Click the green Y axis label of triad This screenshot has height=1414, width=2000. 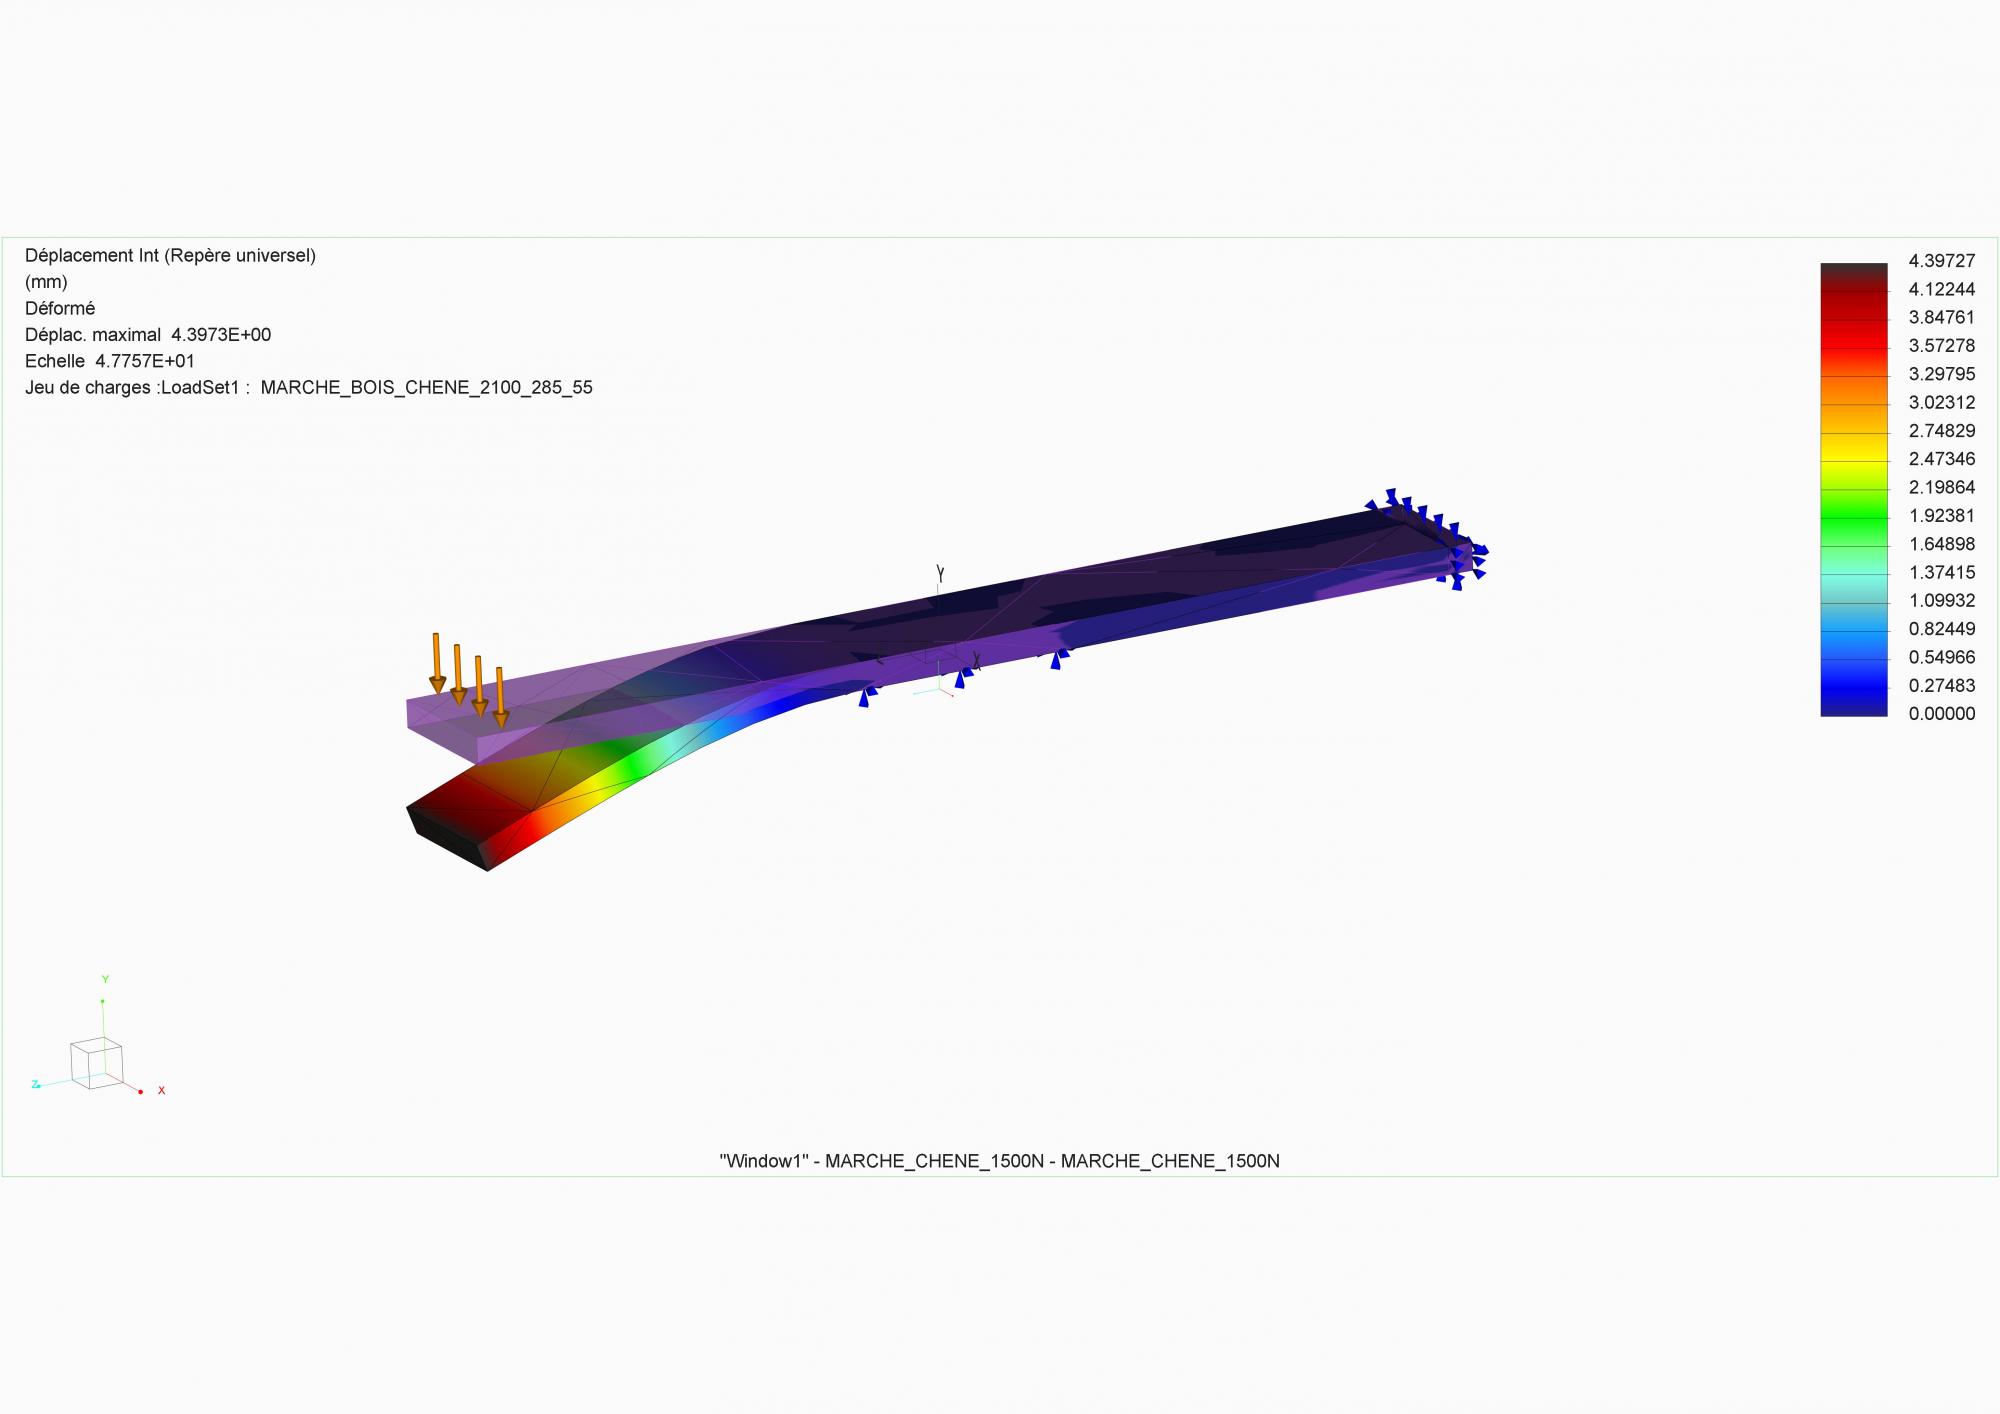(105, 979)
